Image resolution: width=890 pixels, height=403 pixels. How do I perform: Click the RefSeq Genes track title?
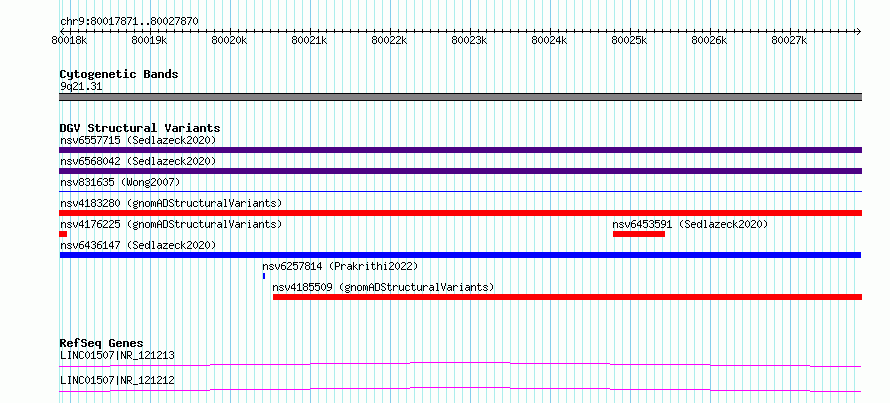click(102, 343)
